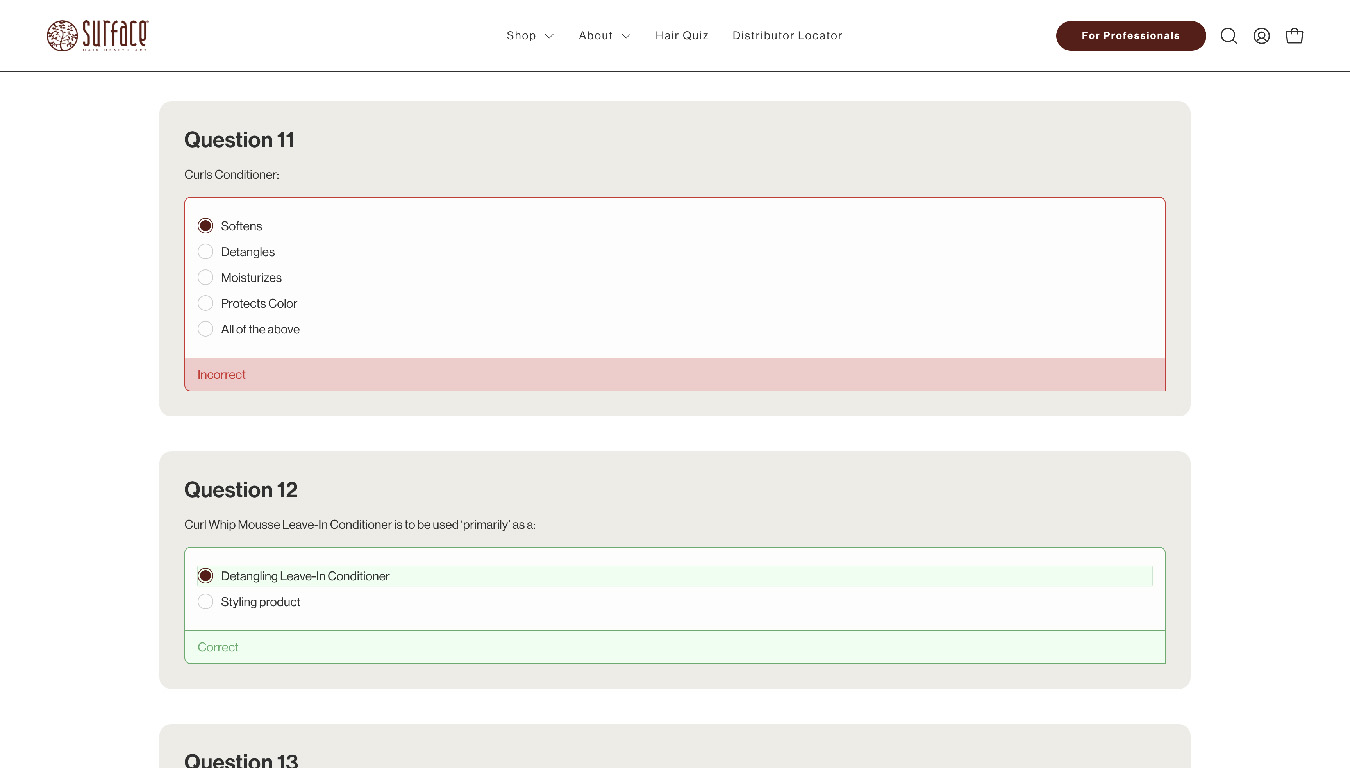Click the Surface logo icon
Viewport: 1350px width, 768px height.
coord(62,35)
